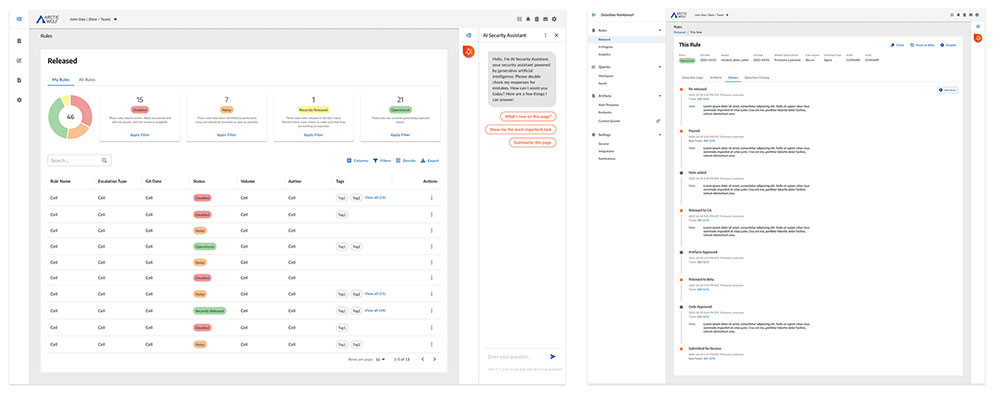
Task: Click the Released breadcrumb link in This Rule window
Action: [679, 32]
